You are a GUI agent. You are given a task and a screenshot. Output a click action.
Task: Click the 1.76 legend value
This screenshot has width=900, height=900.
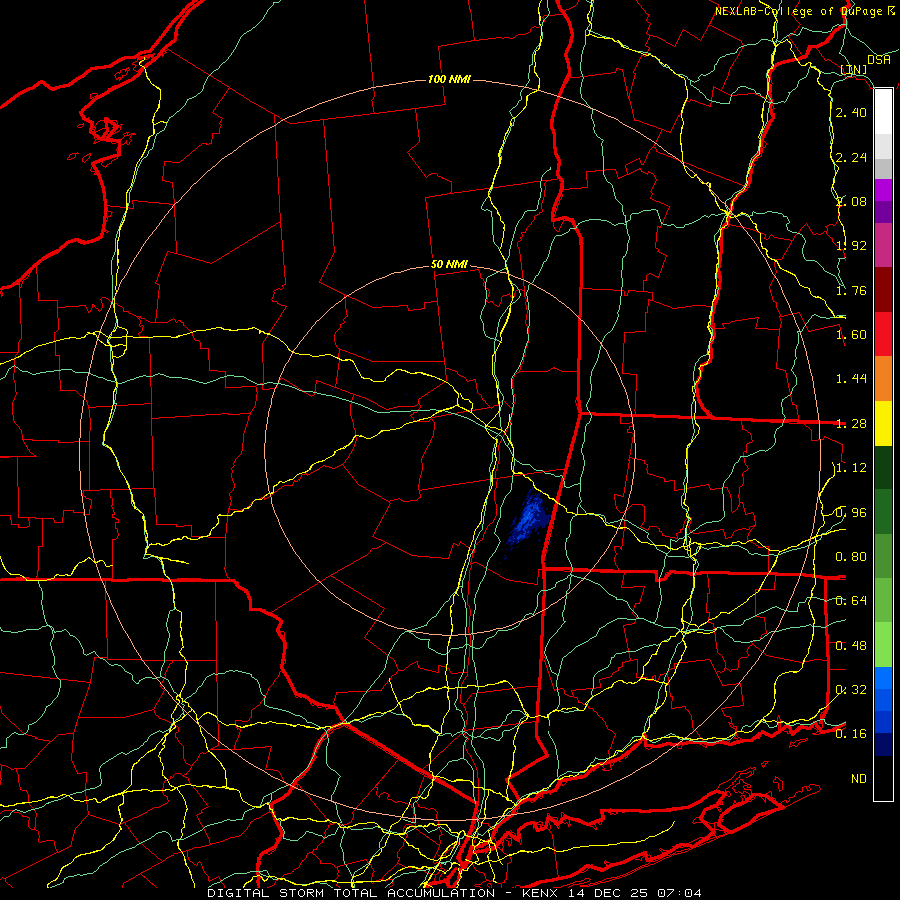(x=851, y=290)
